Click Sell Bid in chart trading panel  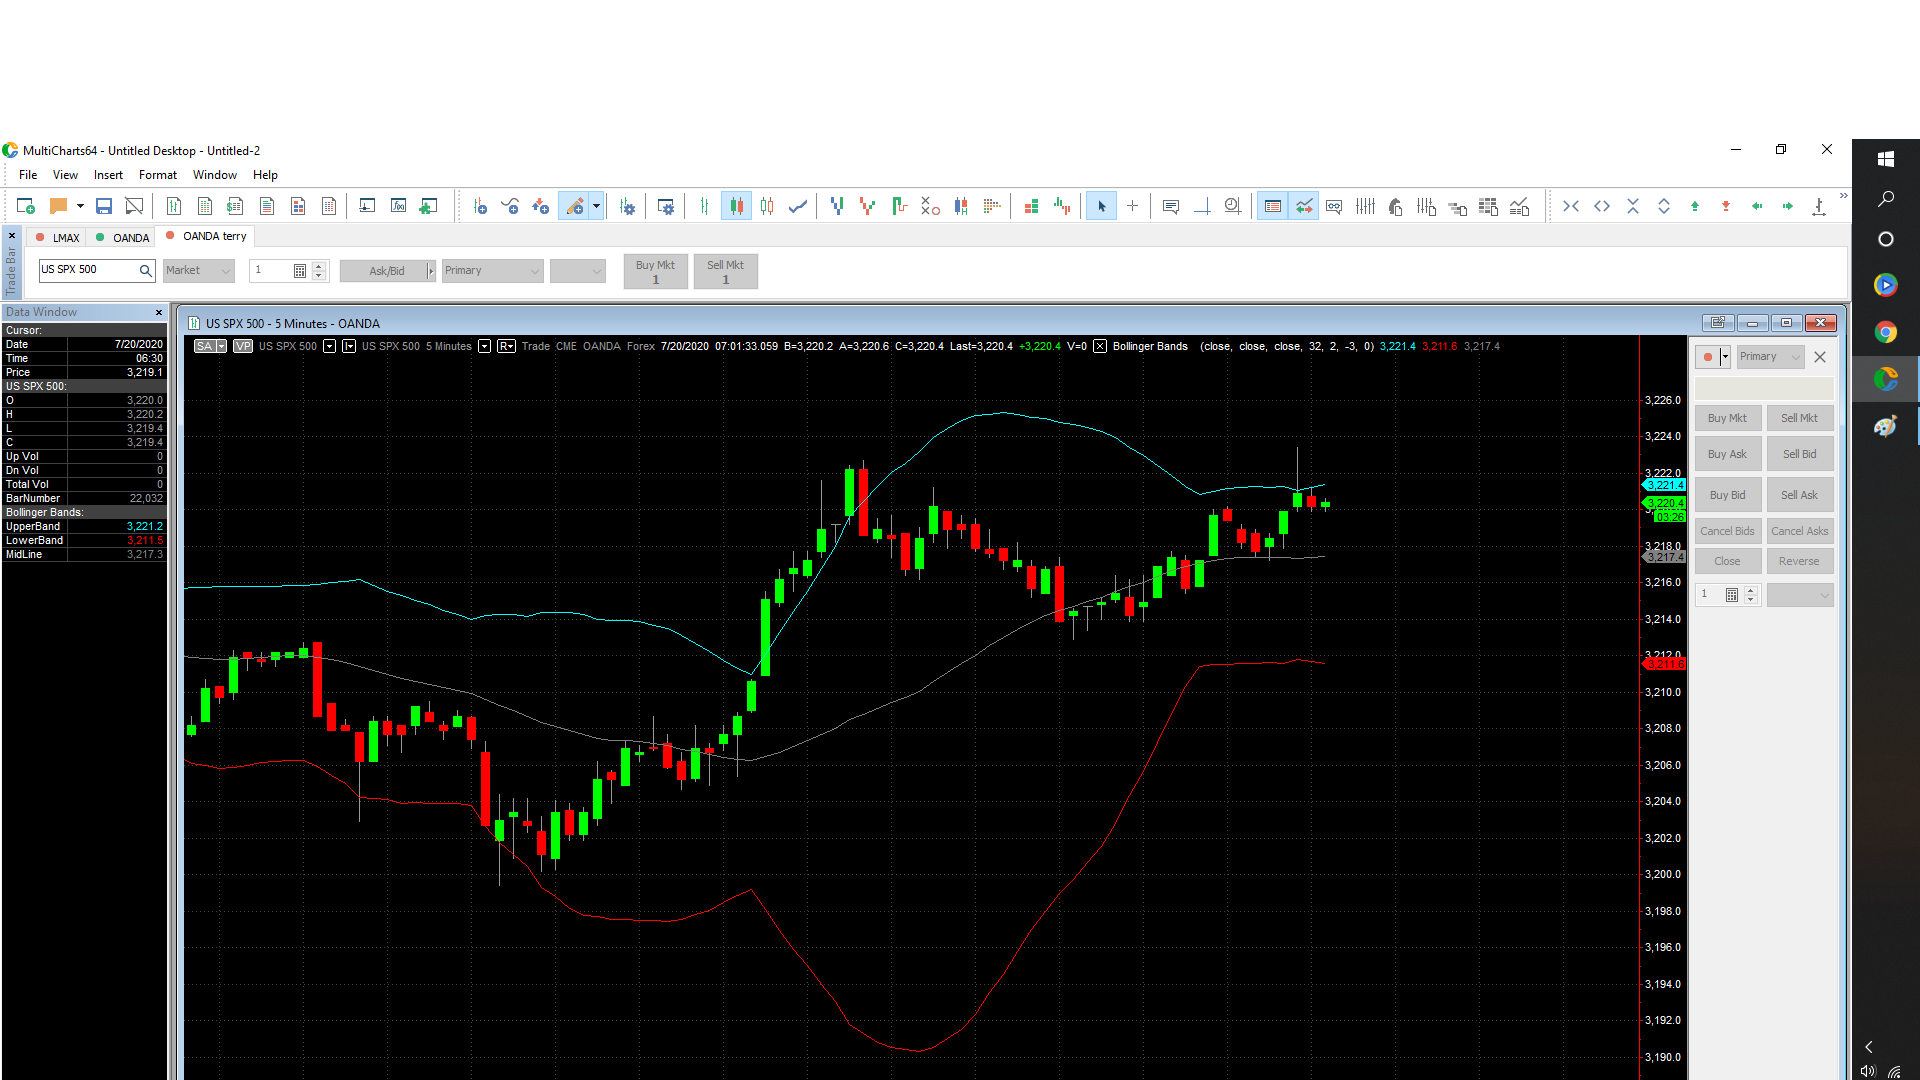1799,454
